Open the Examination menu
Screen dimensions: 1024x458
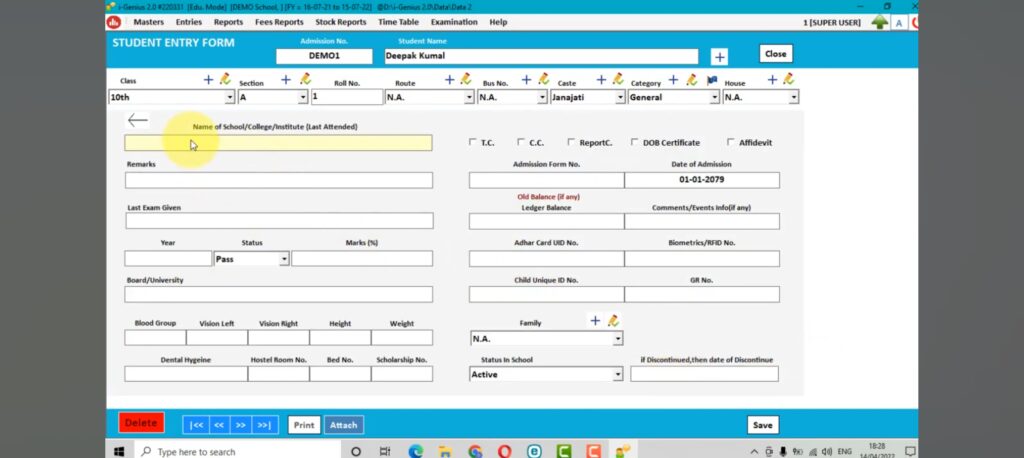click(453, 22)
